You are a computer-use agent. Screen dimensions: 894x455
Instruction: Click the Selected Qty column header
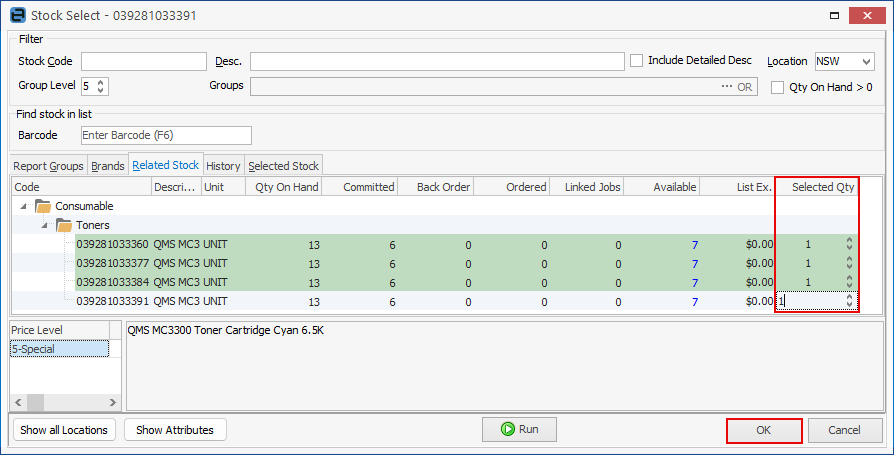coord(816,187)
